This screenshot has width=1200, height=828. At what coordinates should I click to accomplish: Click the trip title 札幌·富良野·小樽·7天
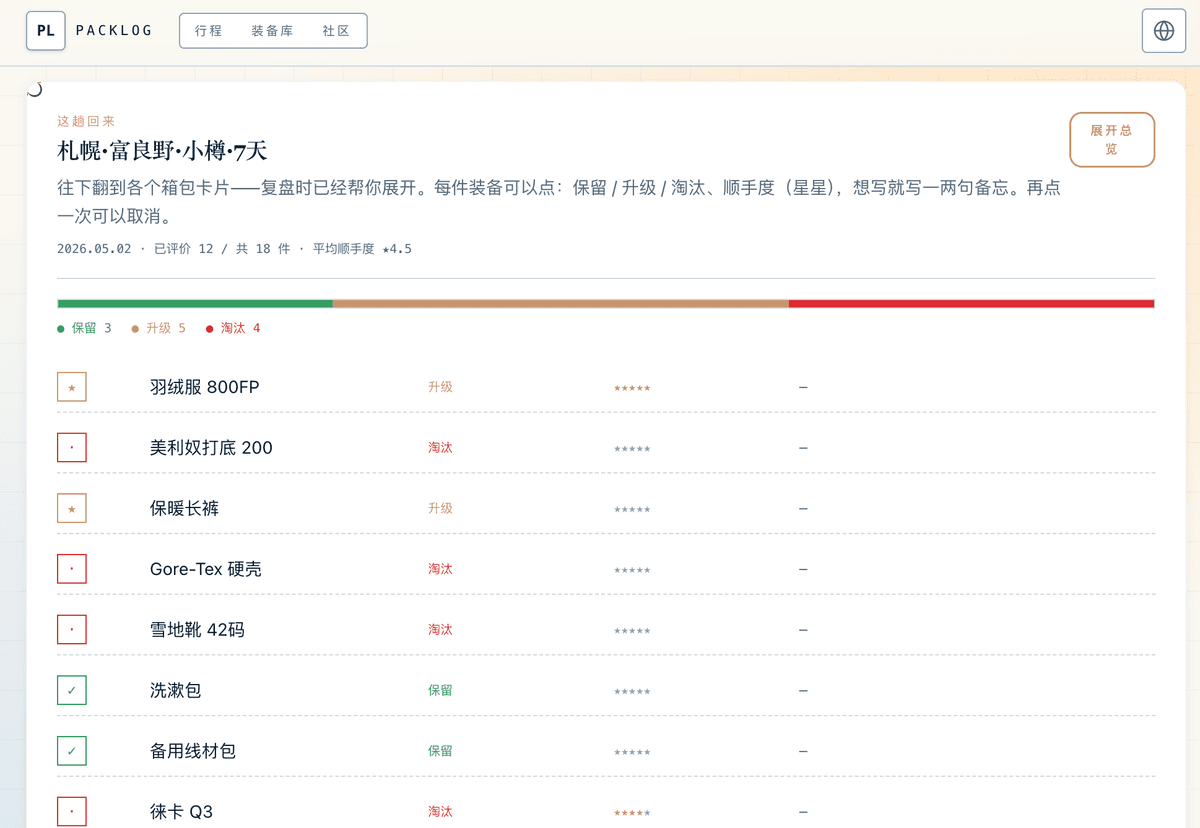(x=162, y=151)
